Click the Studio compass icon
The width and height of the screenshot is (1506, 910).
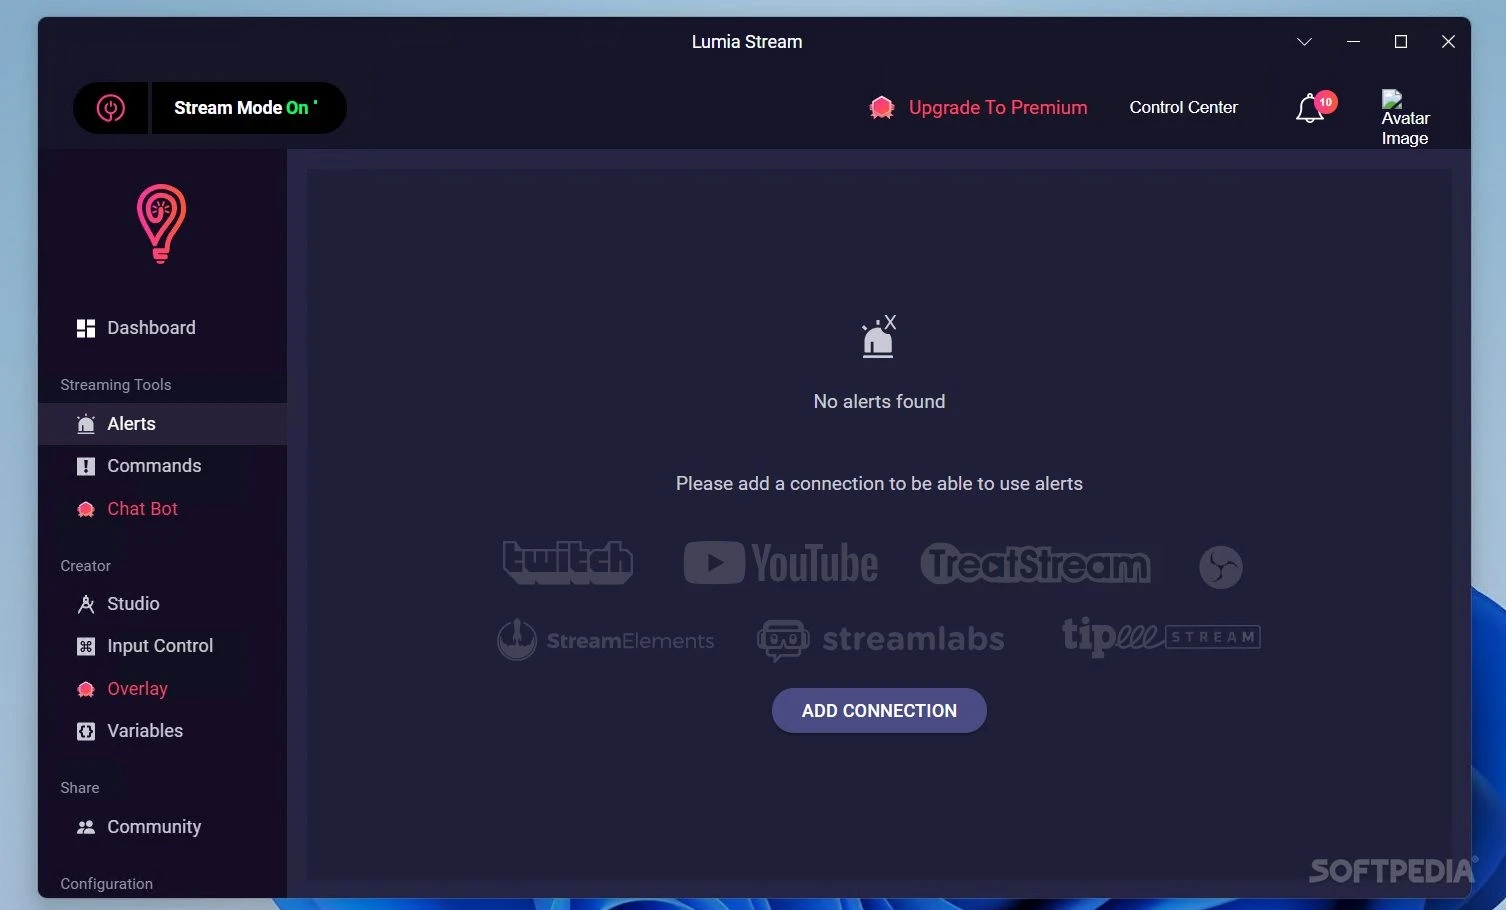86,604
